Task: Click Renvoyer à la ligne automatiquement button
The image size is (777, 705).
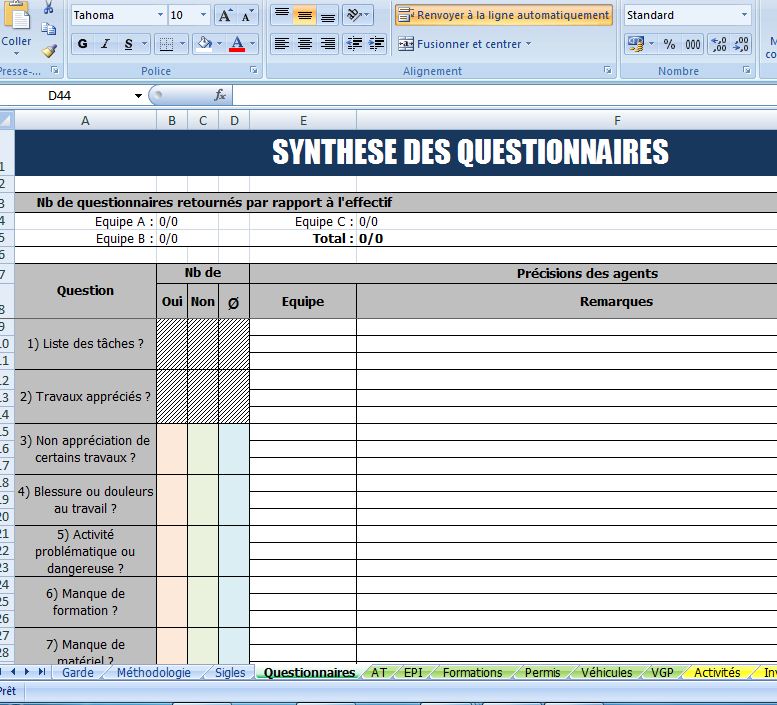Action: tap(504, 15)
